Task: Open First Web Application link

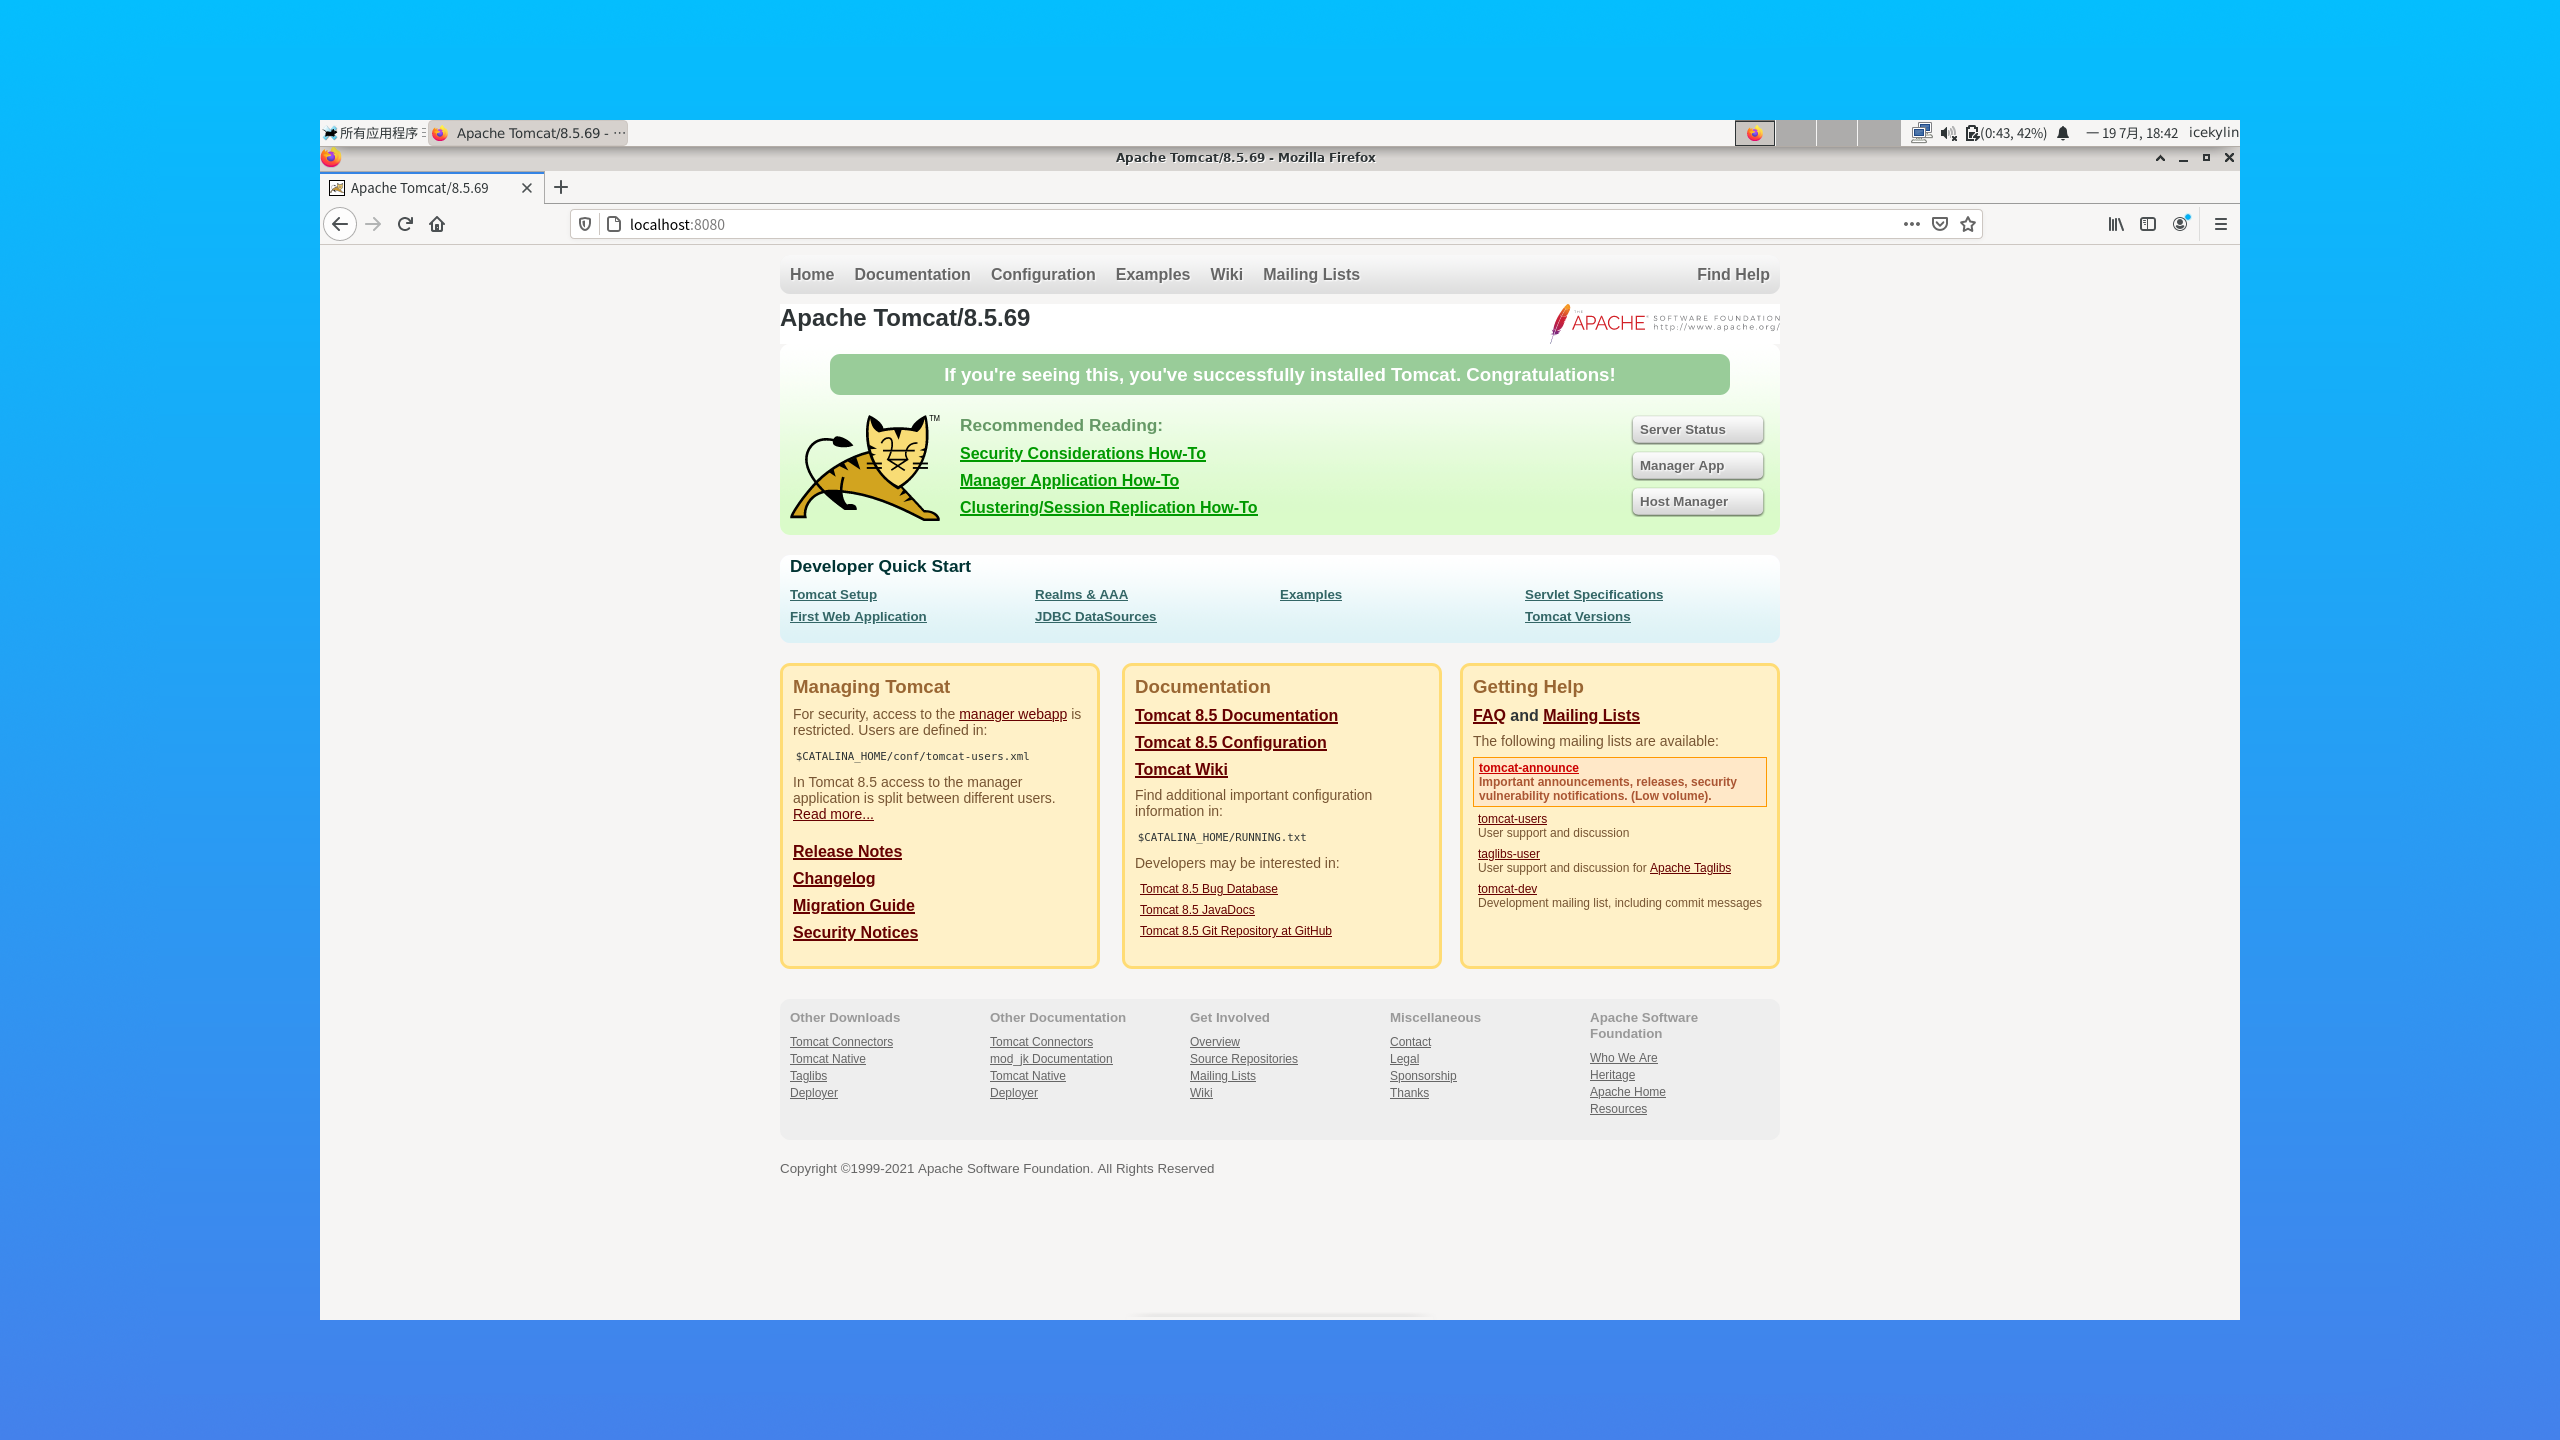Action: click(x=858, y=616)
